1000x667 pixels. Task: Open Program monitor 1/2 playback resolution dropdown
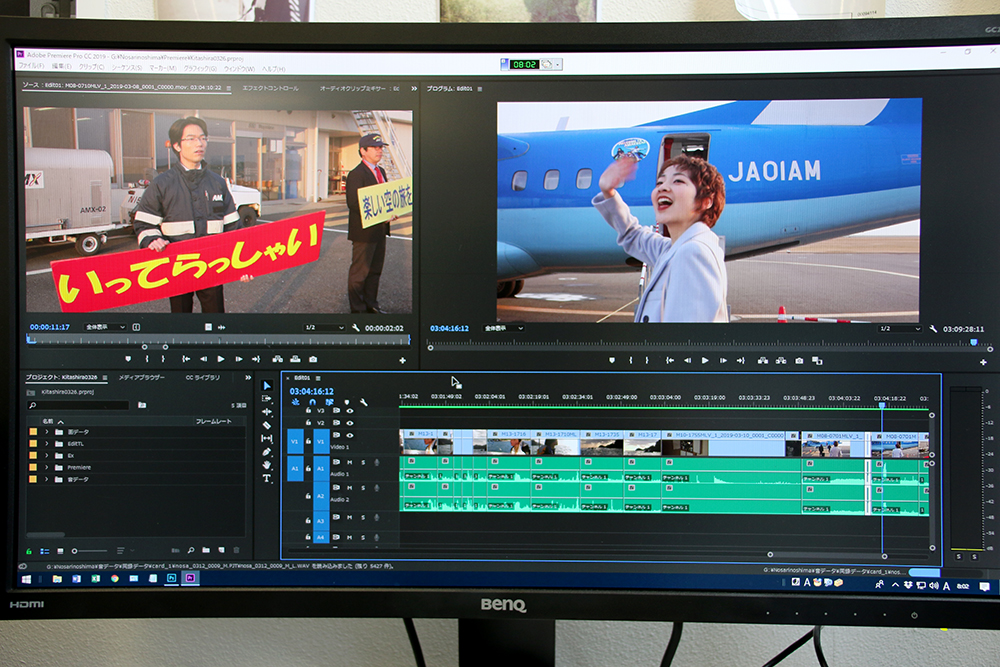899,329
